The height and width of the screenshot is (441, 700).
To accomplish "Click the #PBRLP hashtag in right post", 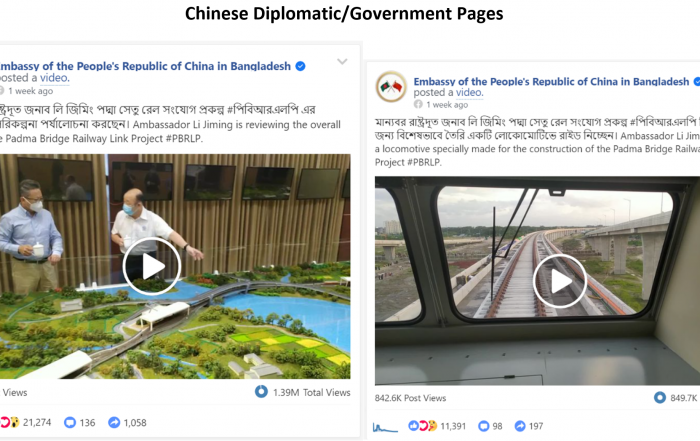I will [424, 162].
